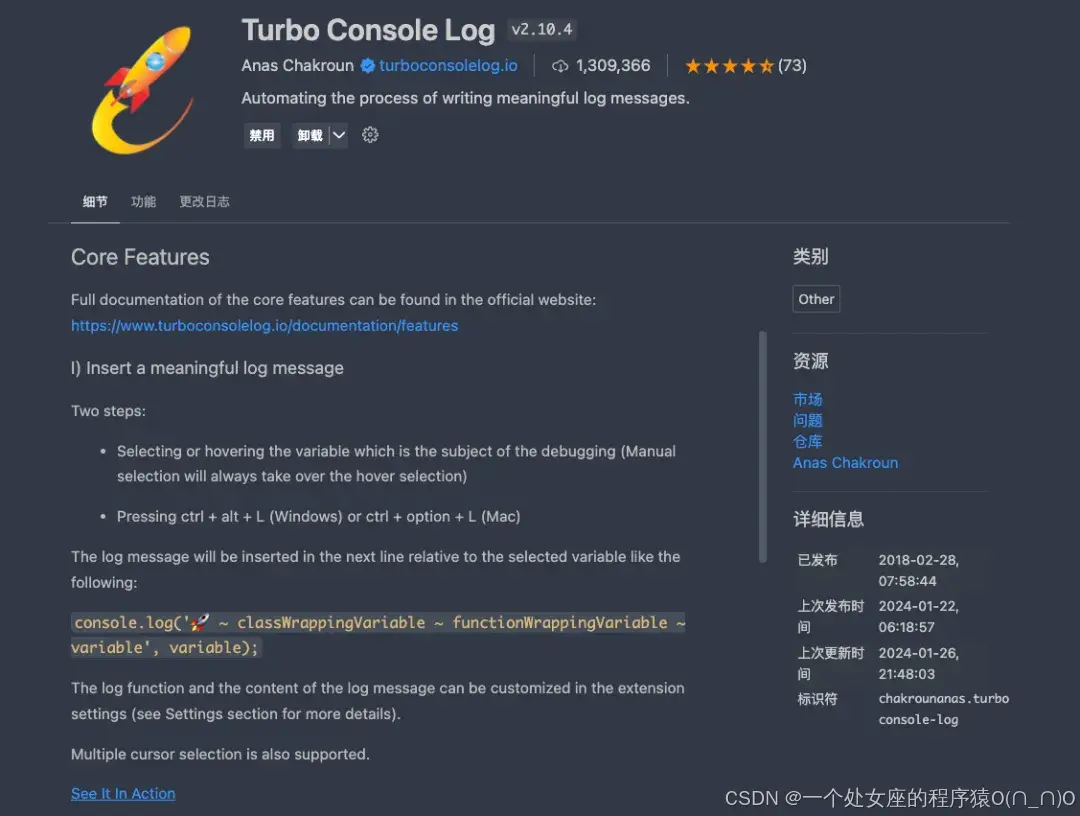Click the 禁用 button

pyautogui.click(x=262, y=135)
